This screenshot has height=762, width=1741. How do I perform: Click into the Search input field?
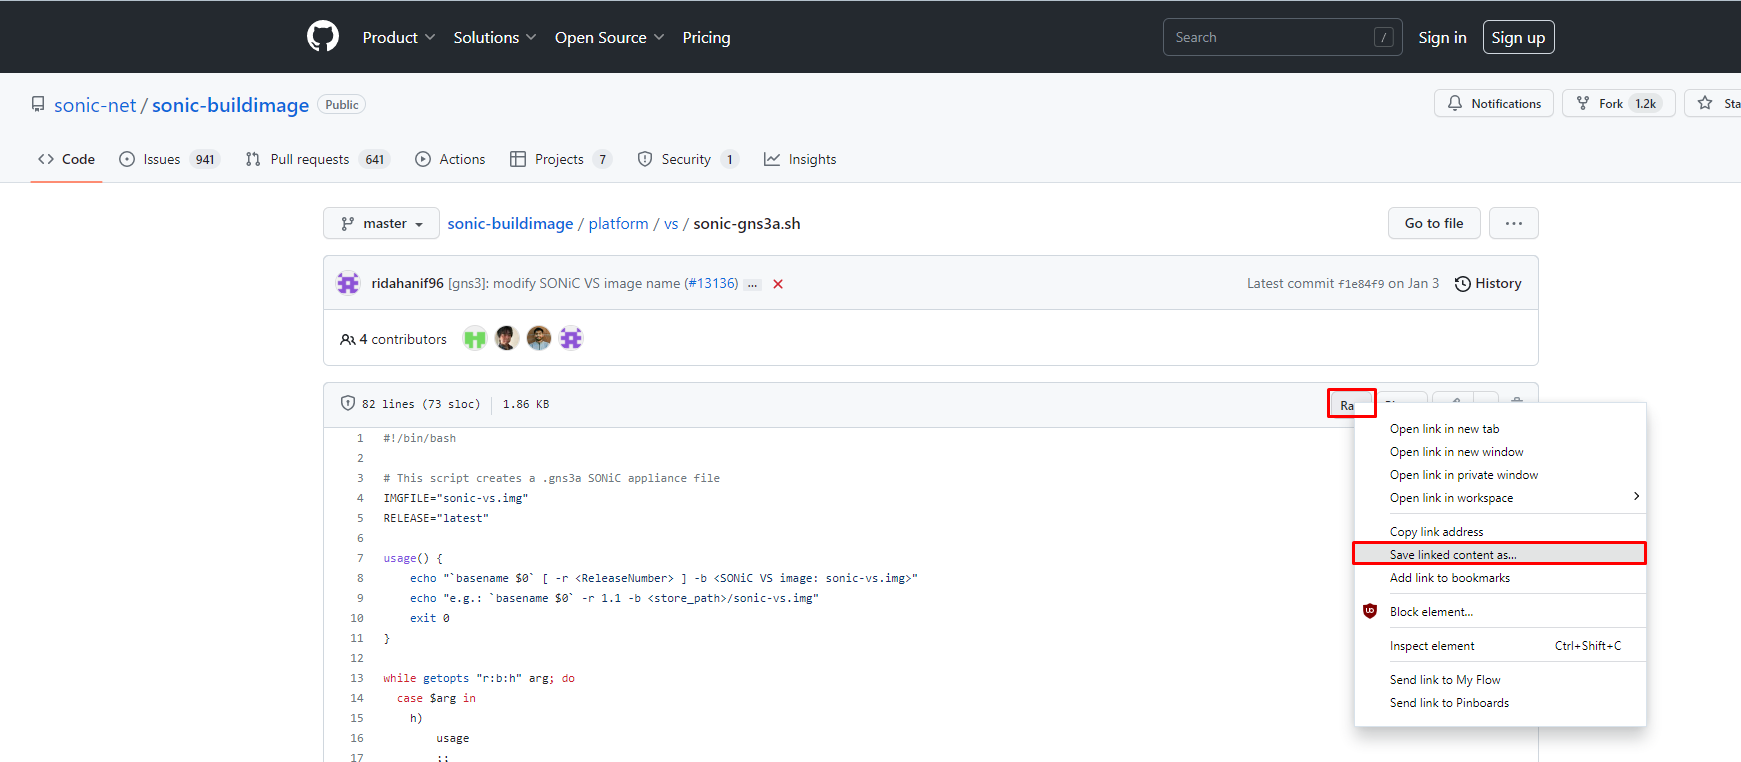click(1270, 37)
